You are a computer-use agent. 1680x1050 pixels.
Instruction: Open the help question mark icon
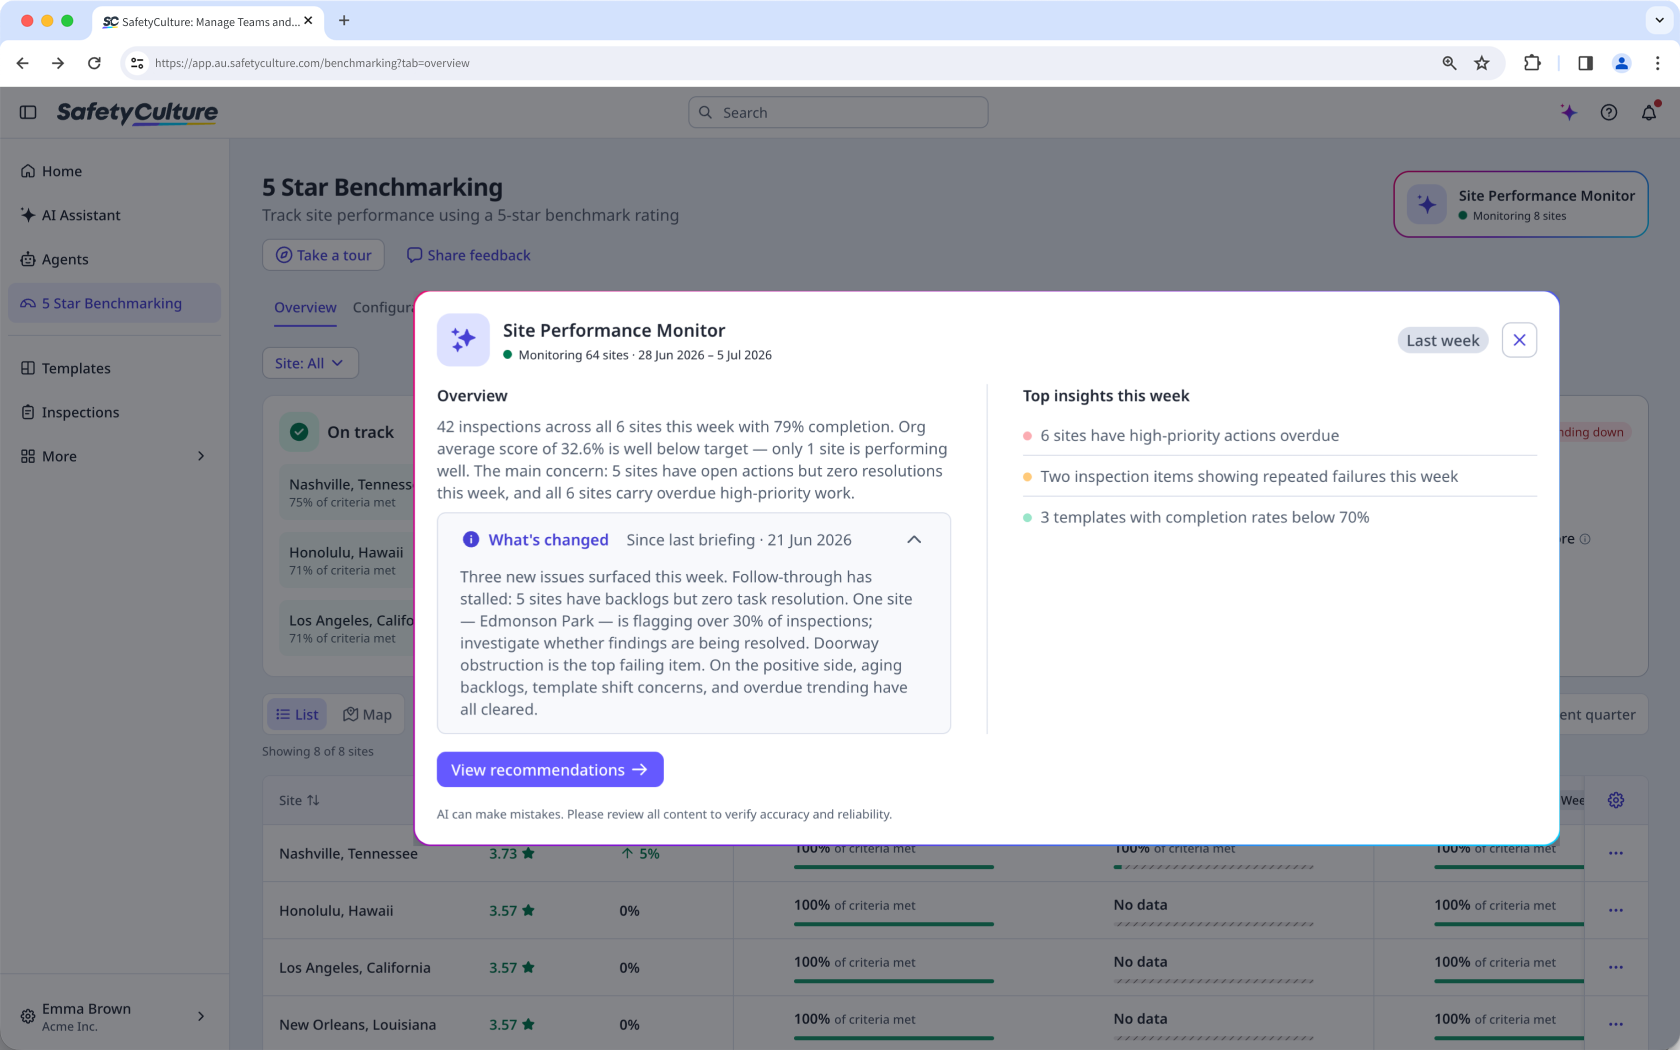[x=1608, y=112]
